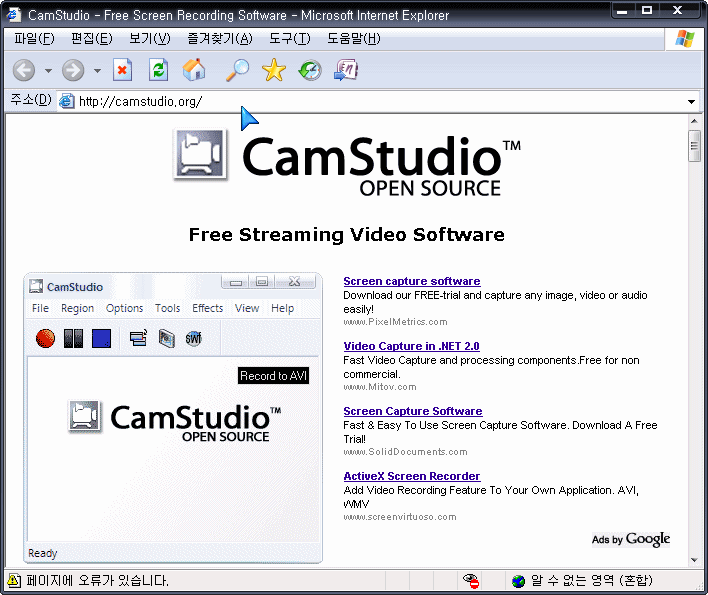Screen dimensions: 708x595
Task: Stop page loading with red X icon
Action: coord(122,70)
